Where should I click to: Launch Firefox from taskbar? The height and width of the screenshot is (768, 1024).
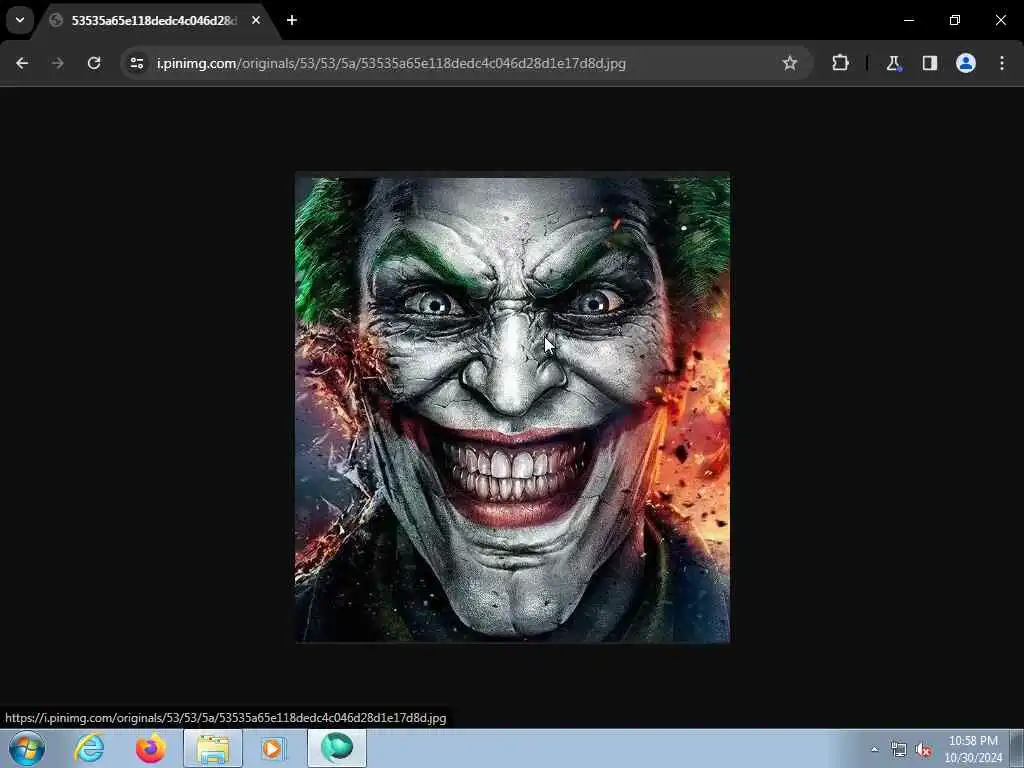tap(150, 748)
